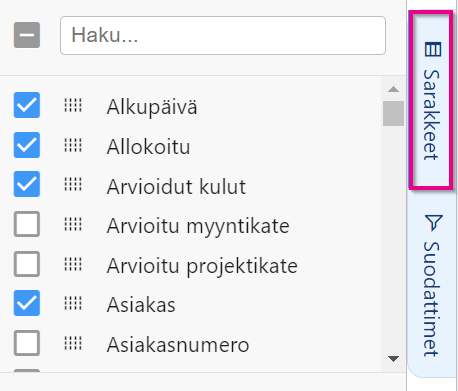Screen dimensions: 458x391
Task: Click the drag handle icon beside Allokoitu
Action: [73, 145]
